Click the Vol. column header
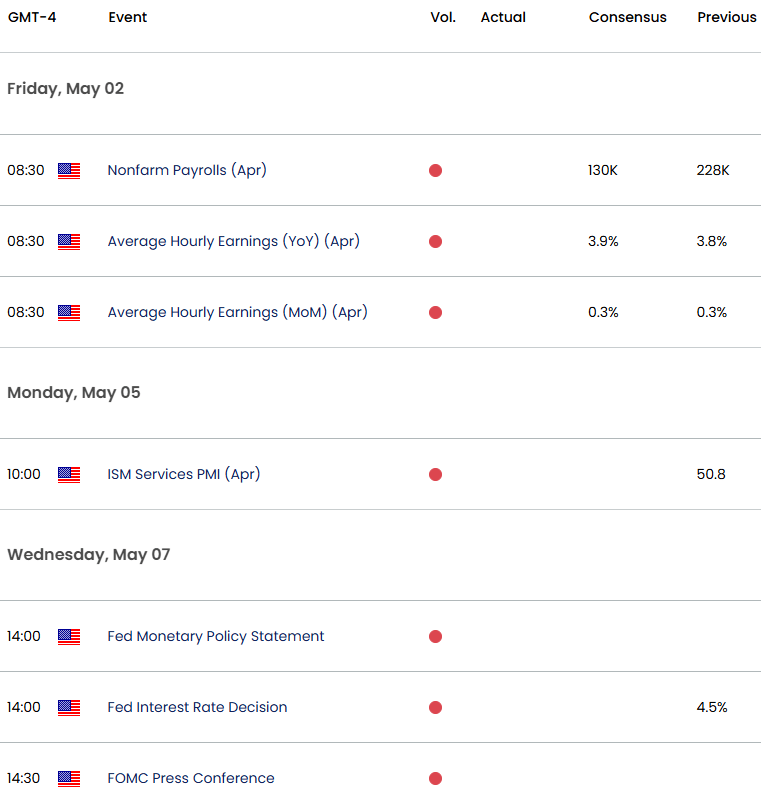The height and width of the screenshot is (800, 761). pyautogui.click(x=442, y=17)
